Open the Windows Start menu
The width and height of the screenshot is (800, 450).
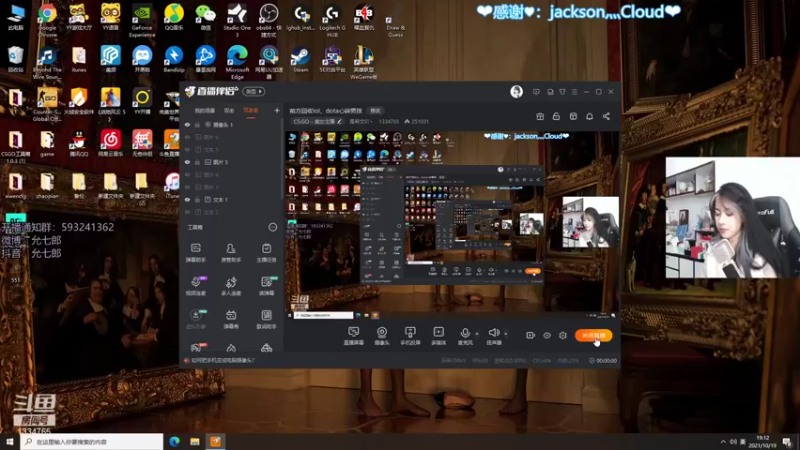[10, 442]
